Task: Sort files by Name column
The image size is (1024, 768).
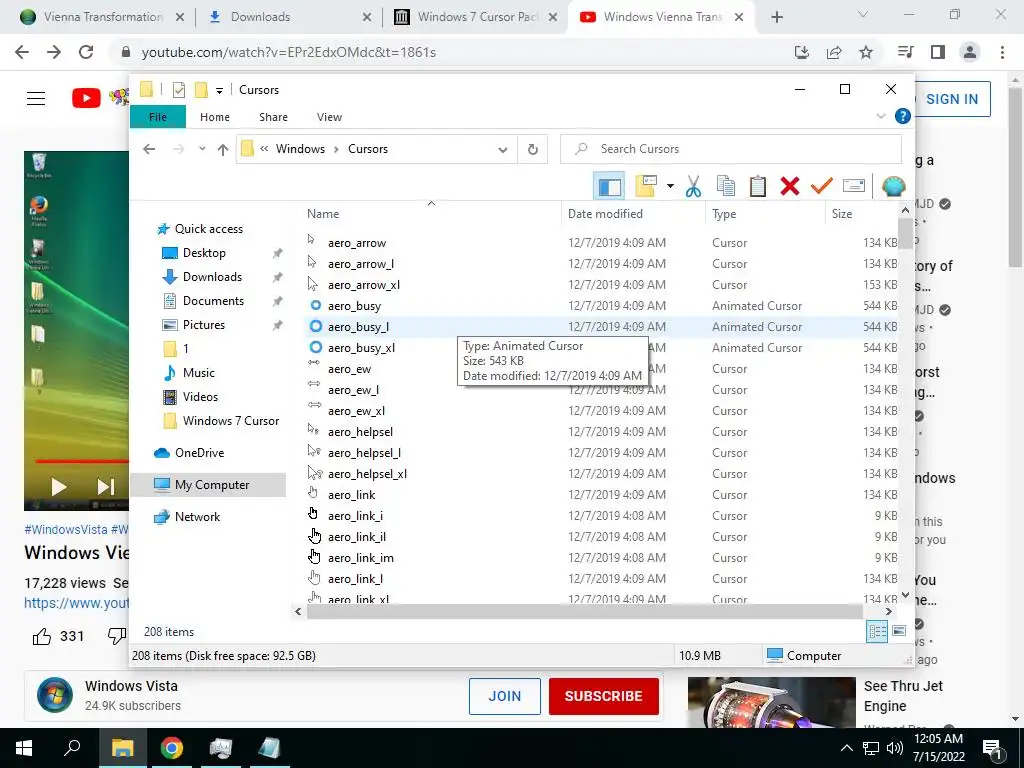Action: click(x=323, y=214)
